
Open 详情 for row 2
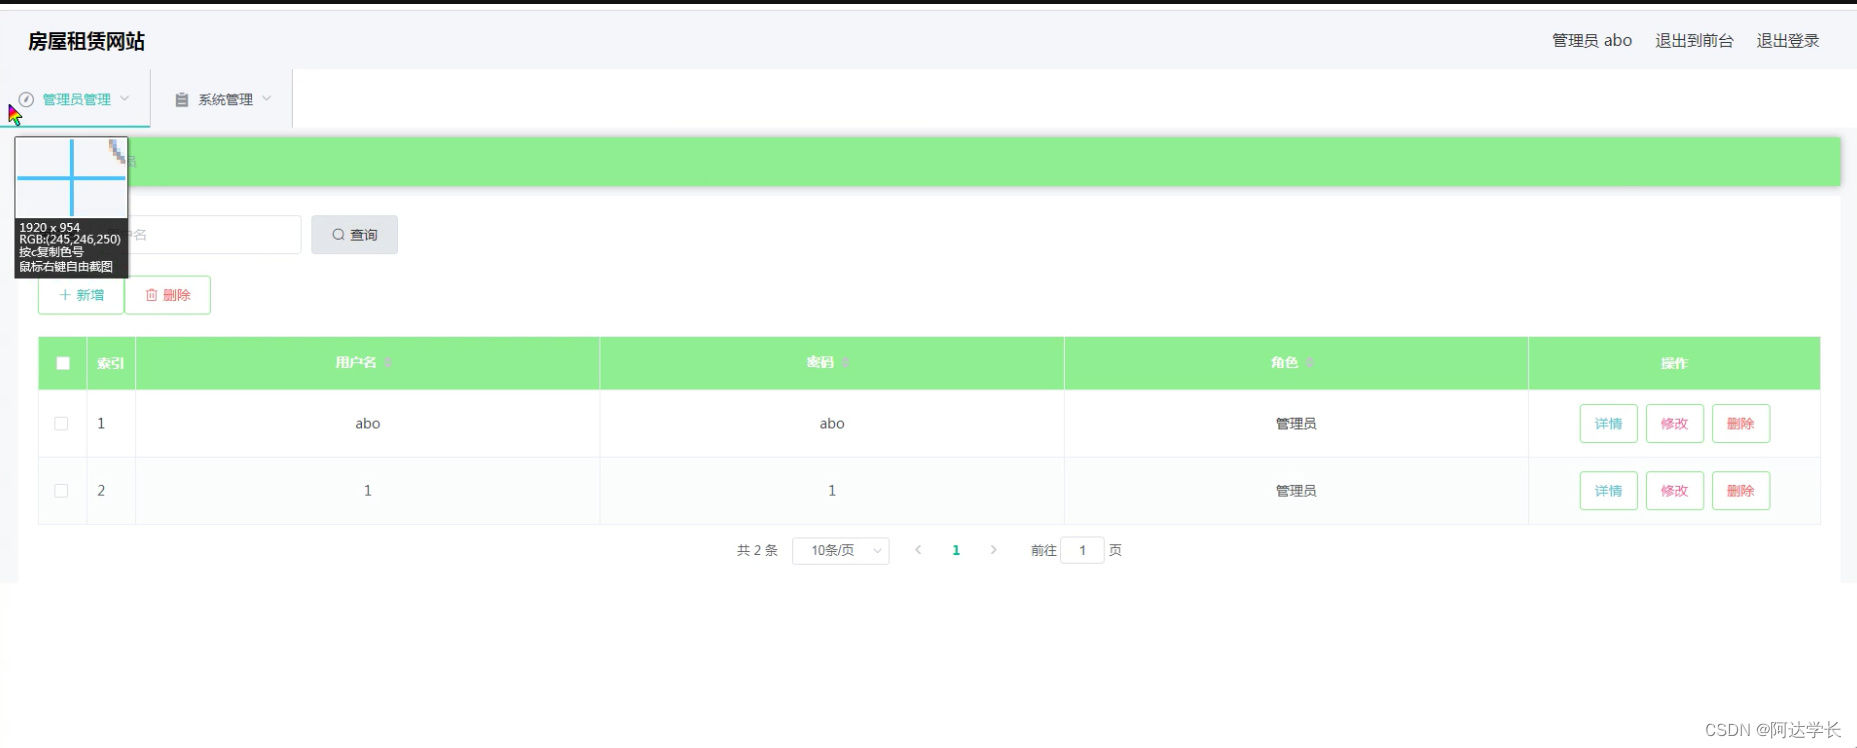pyautogui.click(x=1609, y=491)
